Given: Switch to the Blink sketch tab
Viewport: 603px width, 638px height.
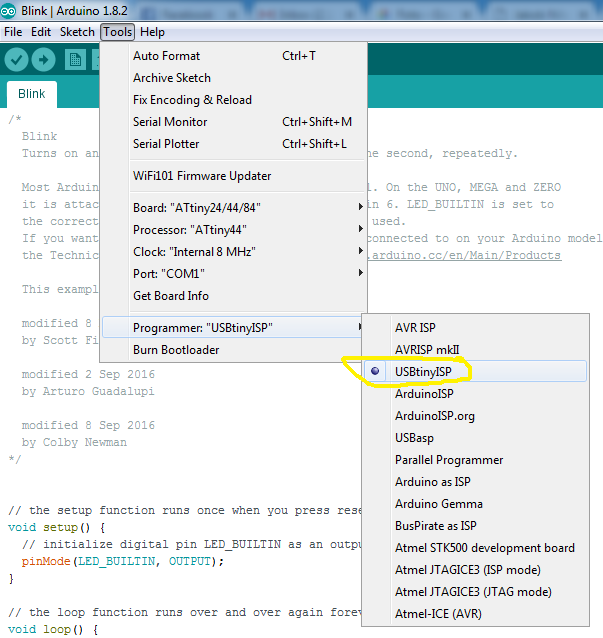Looking at the screenshot, I should point(32,94).
